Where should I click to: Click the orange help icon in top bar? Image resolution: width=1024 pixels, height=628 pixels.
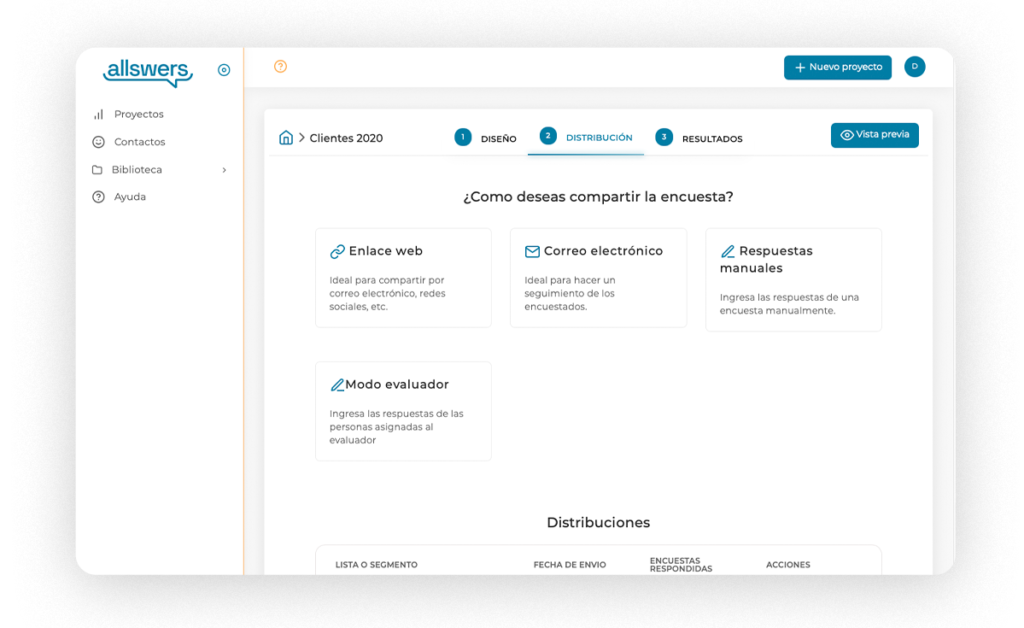[279, 66]
